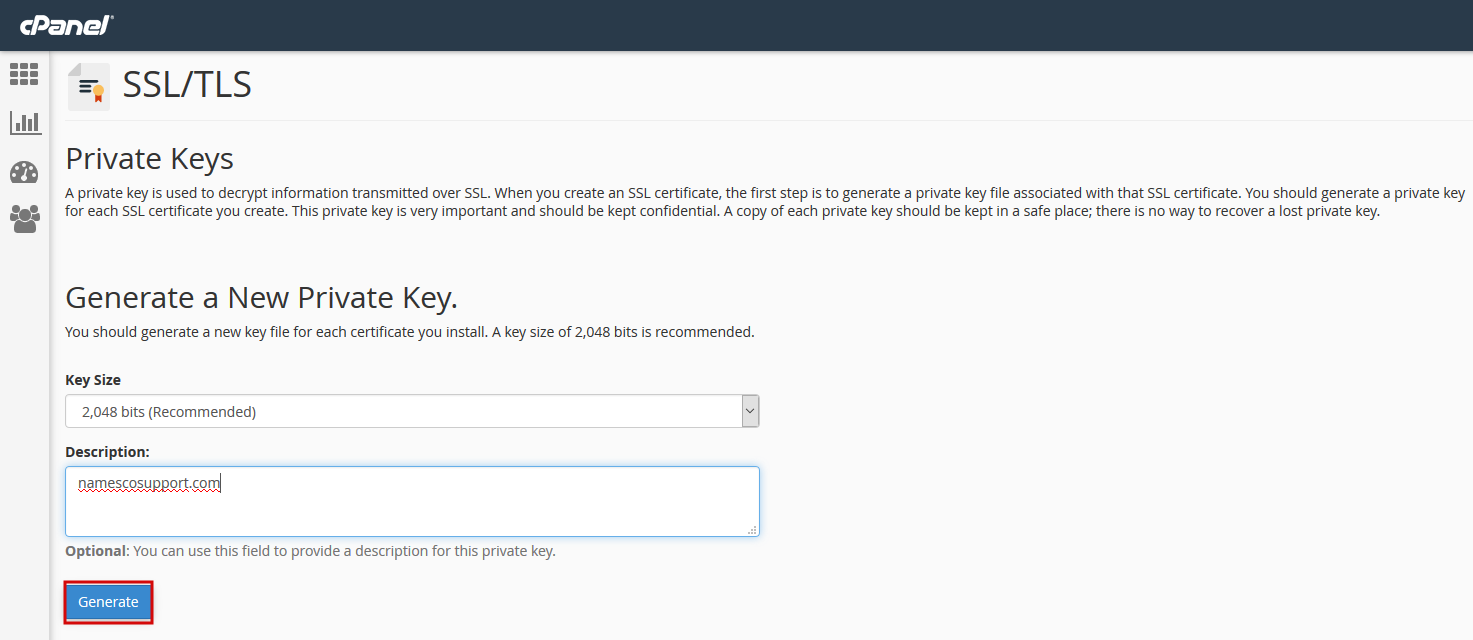The width and height of the screenshot is (1473, 640).
Task: Click the Description box resize handle
Action: point(752,530)
